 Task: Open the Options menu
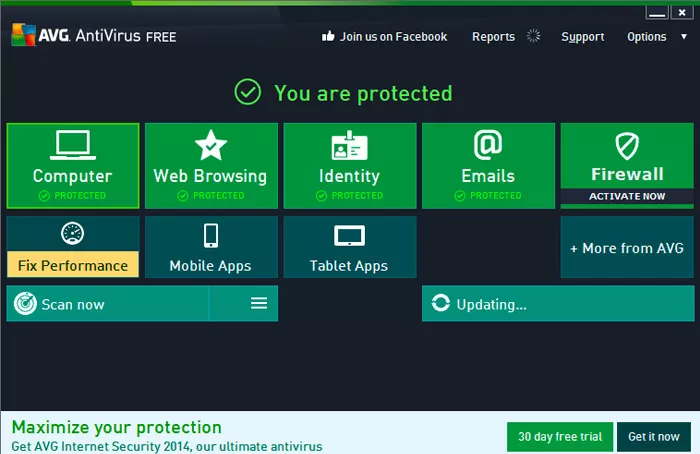click(646, 37)
